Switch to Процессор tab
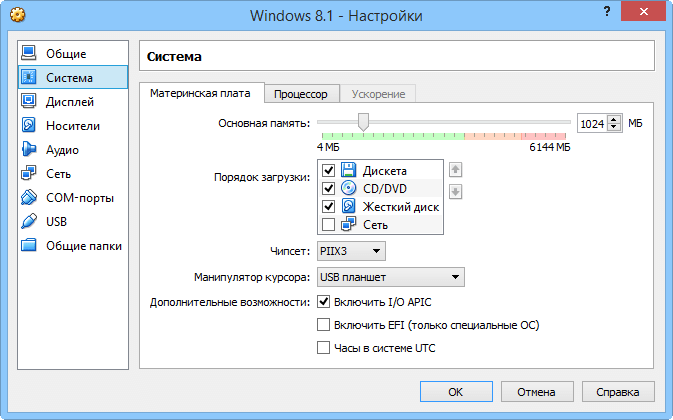Viewport: 673px width, 420px height. [x=301, y=94]
